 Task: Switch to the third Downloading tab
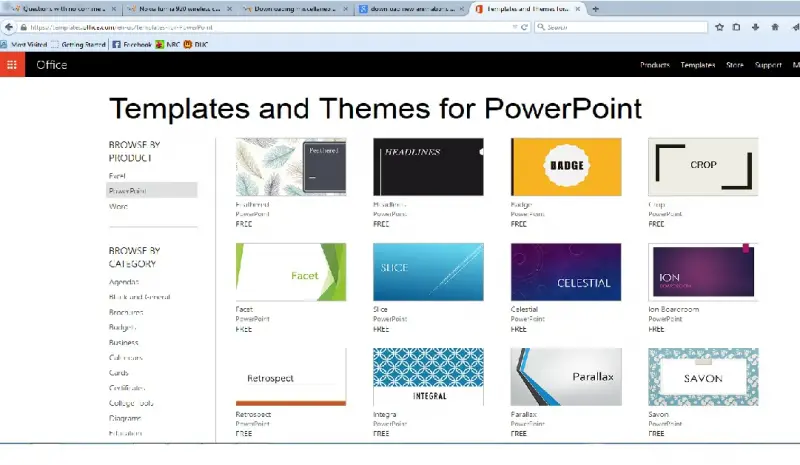tap(295, 9)
